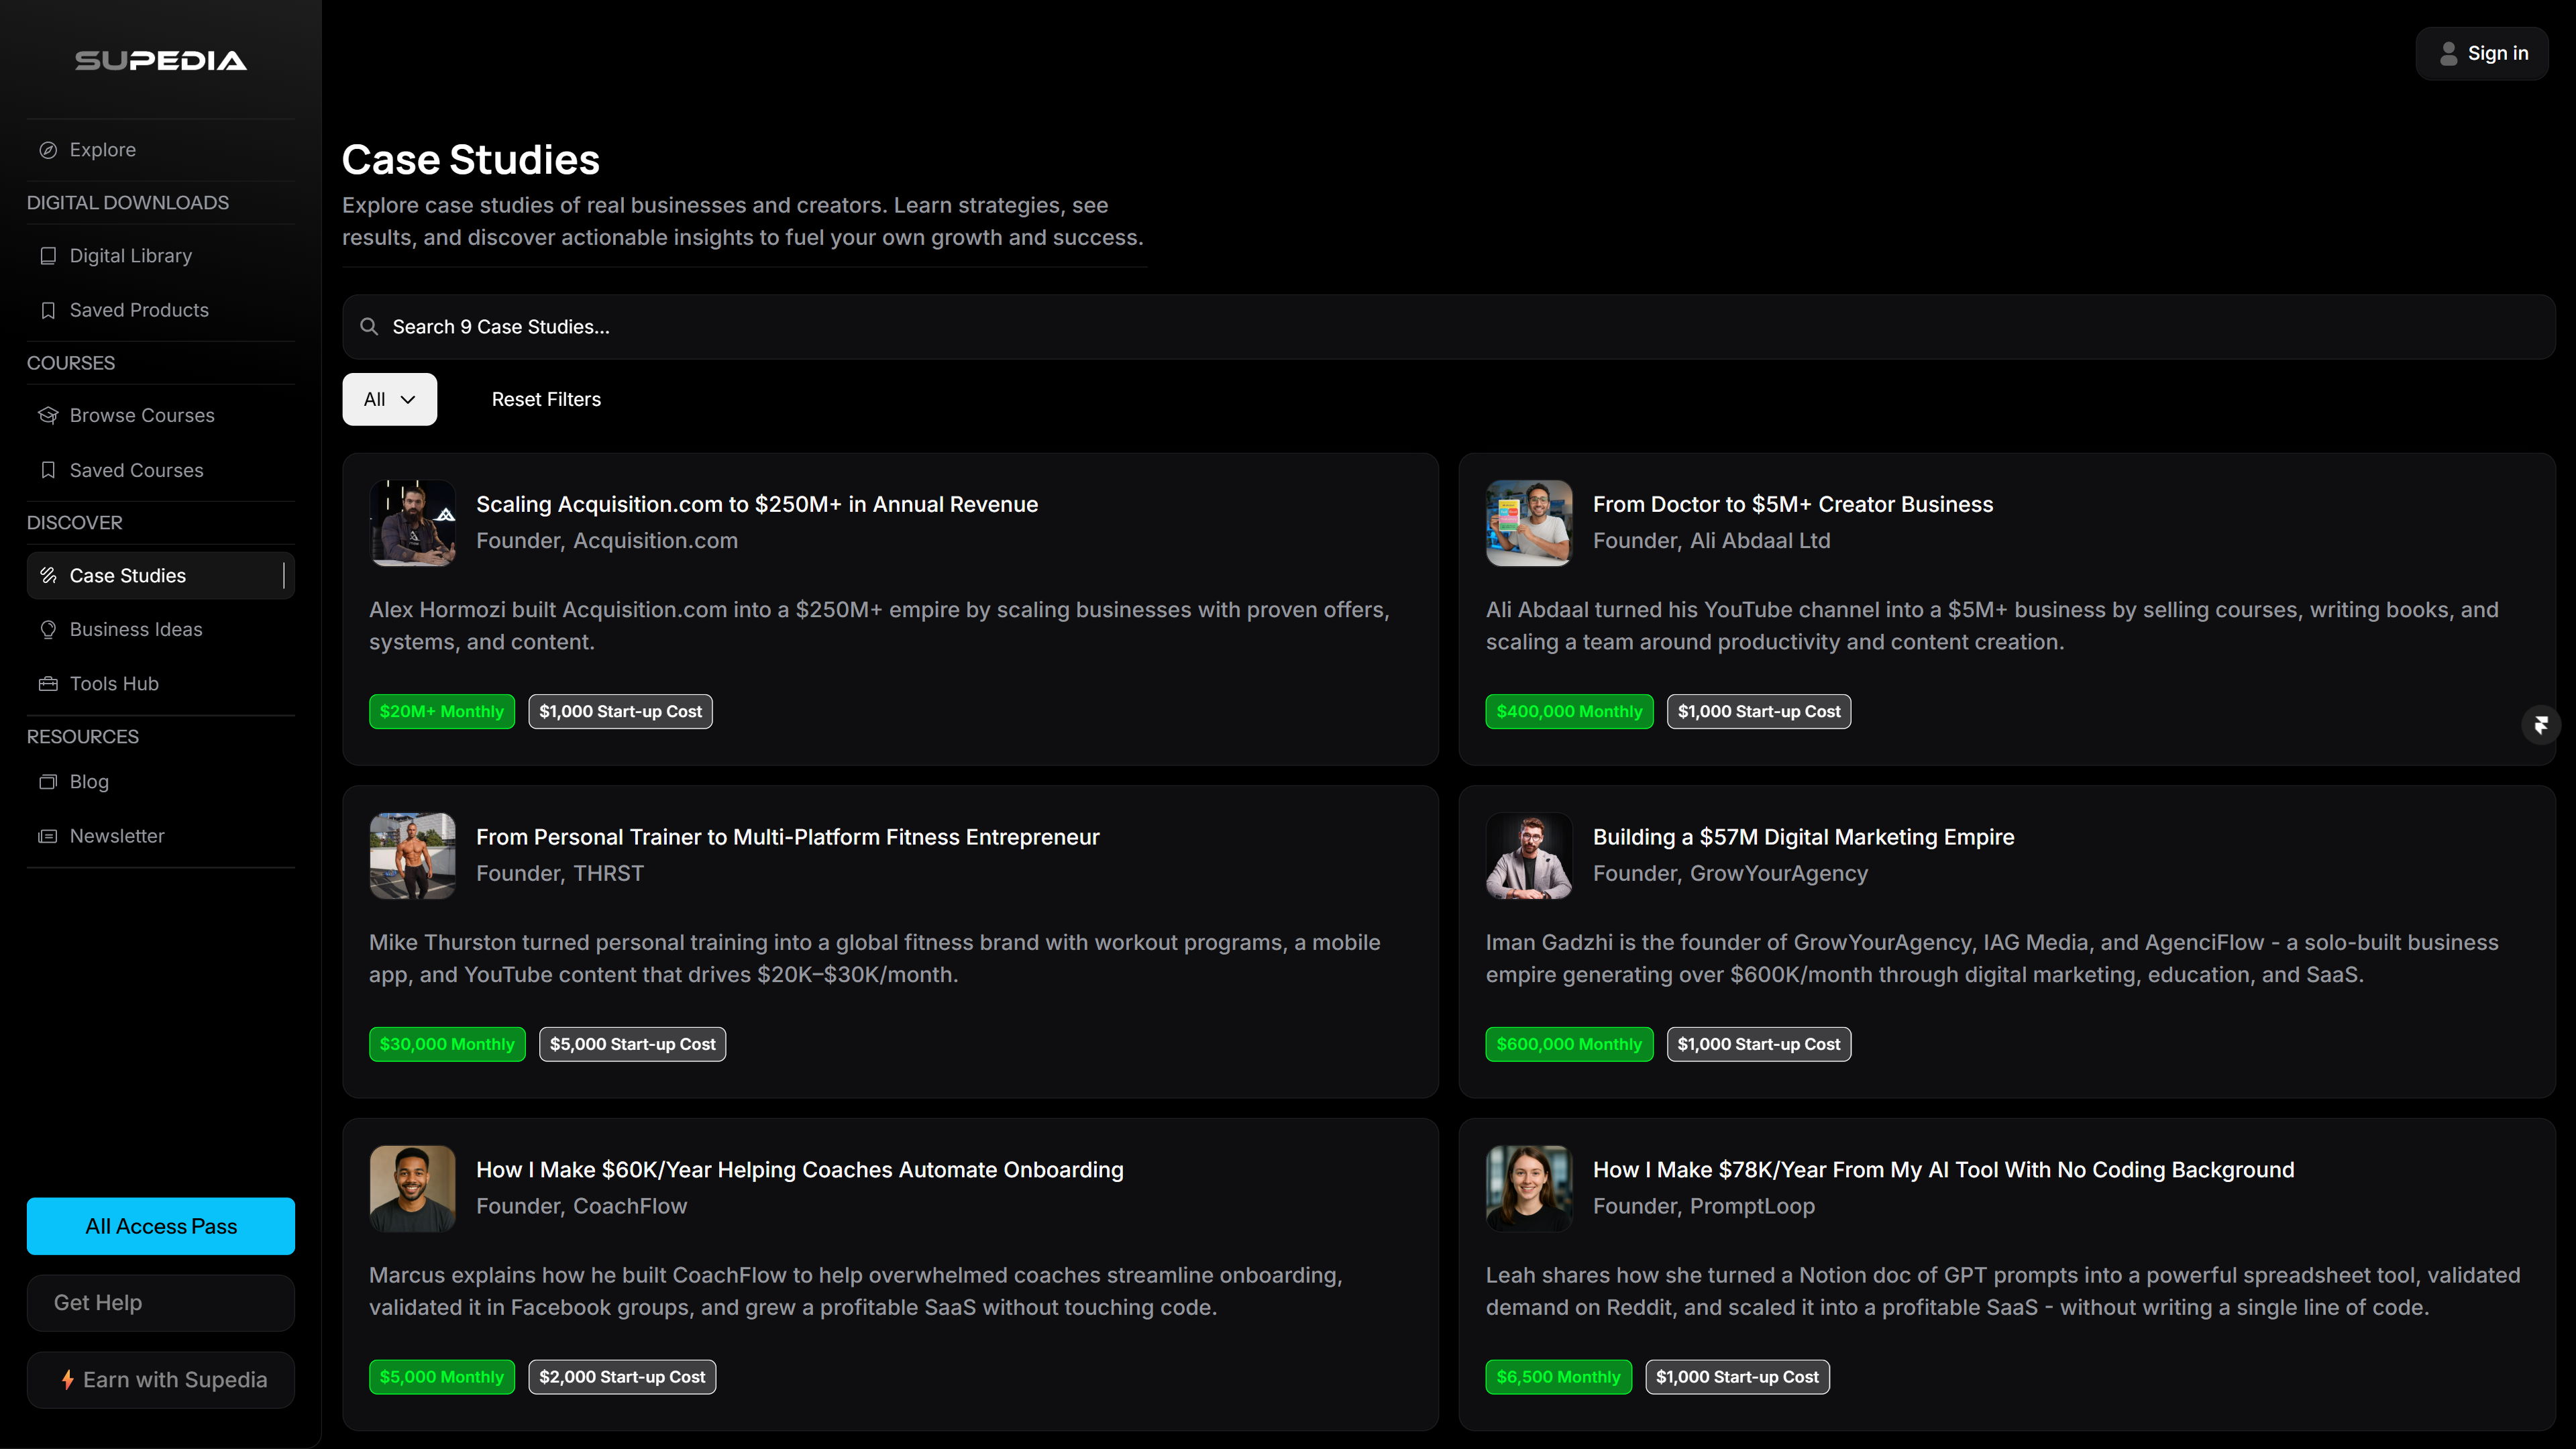The image size is (2576, 1449).
Task: Click the Sign in button
Action: point(2482,54)
